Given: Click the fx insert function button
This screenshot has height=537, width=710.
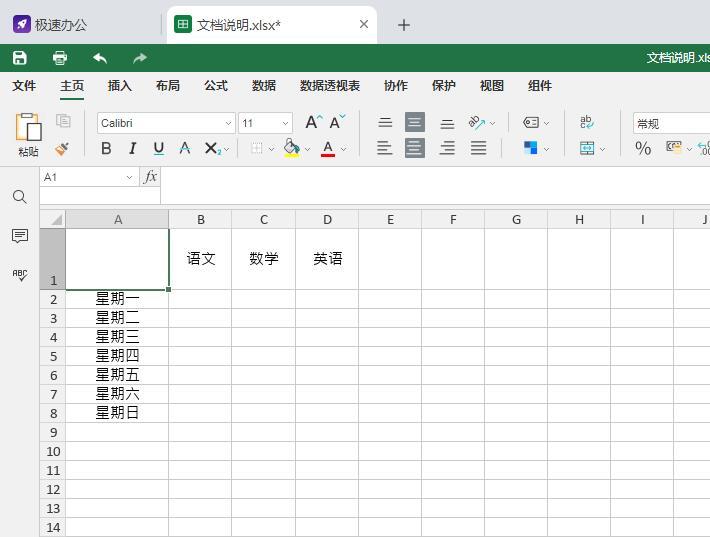Looking at the screenshot, I should 150,177.
